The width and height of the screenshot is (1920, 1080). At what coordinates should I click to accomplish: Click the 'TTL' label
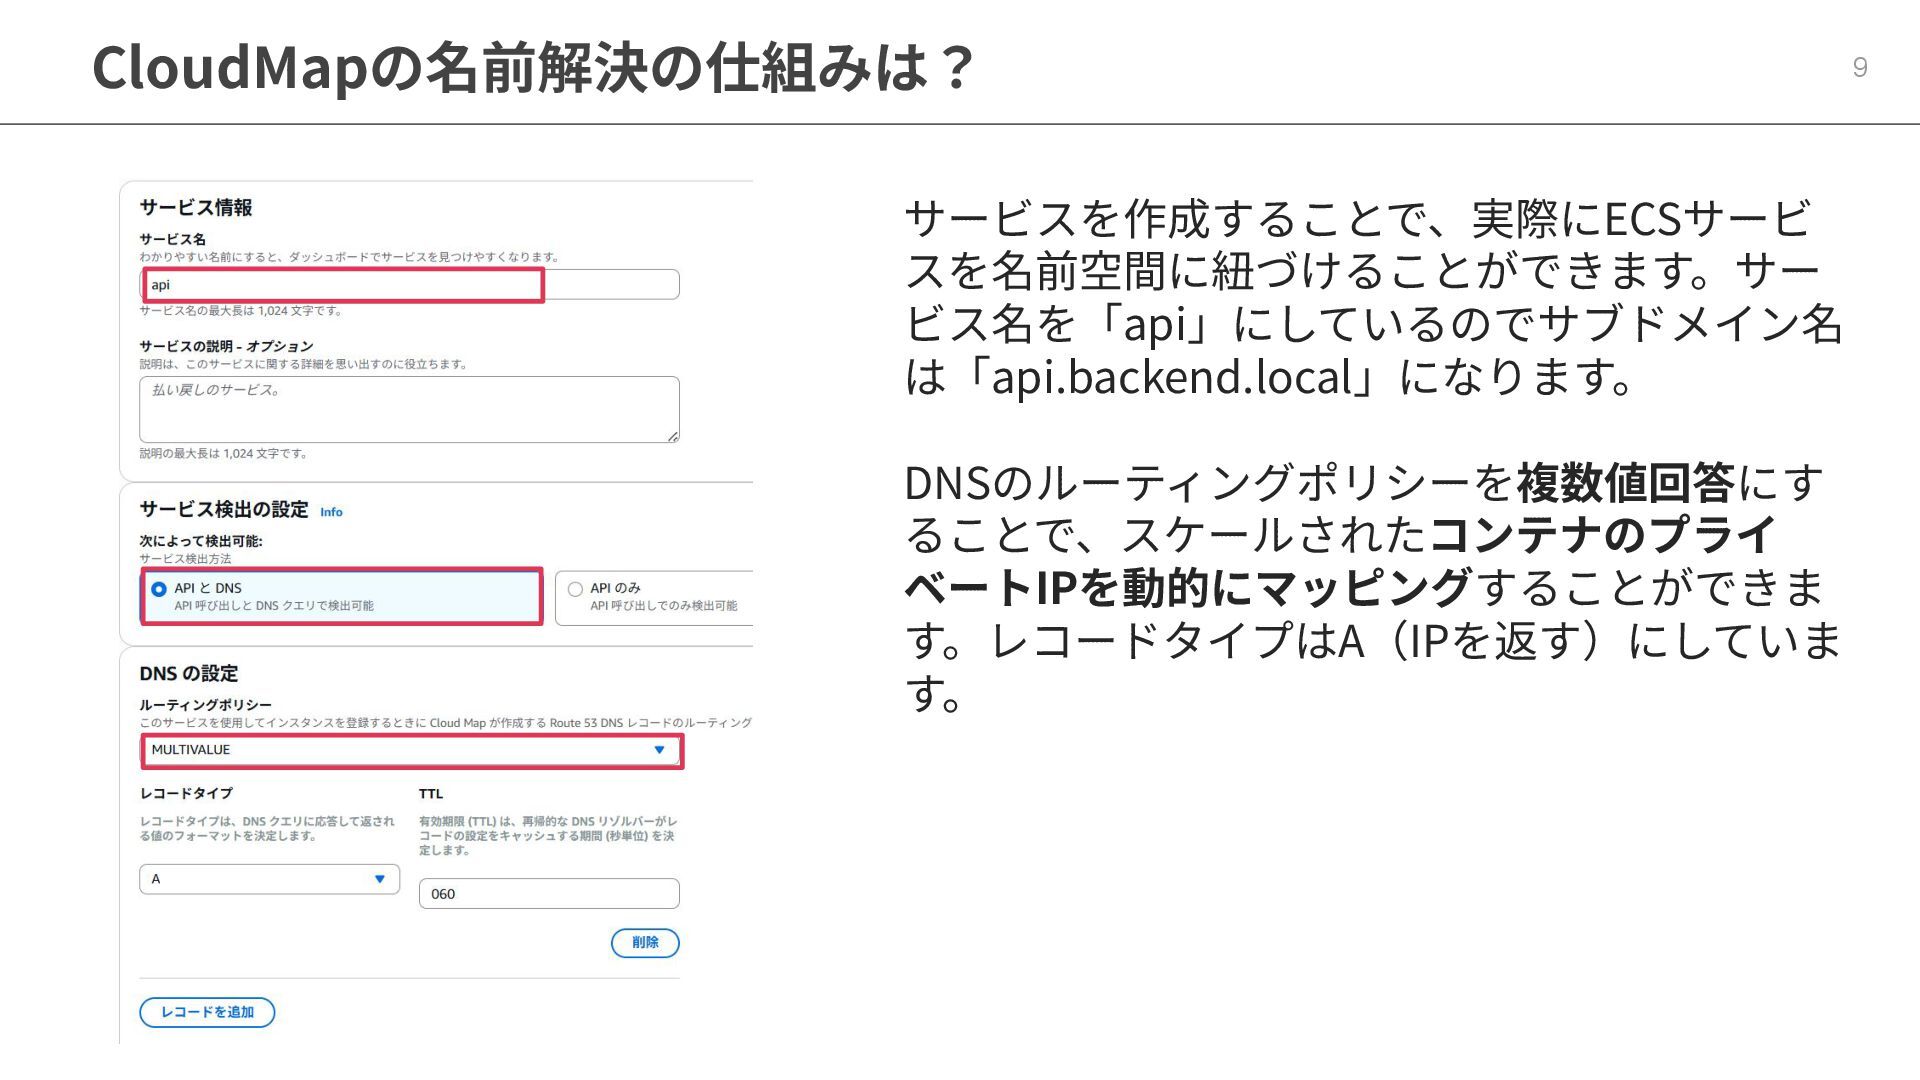point(431,794)
